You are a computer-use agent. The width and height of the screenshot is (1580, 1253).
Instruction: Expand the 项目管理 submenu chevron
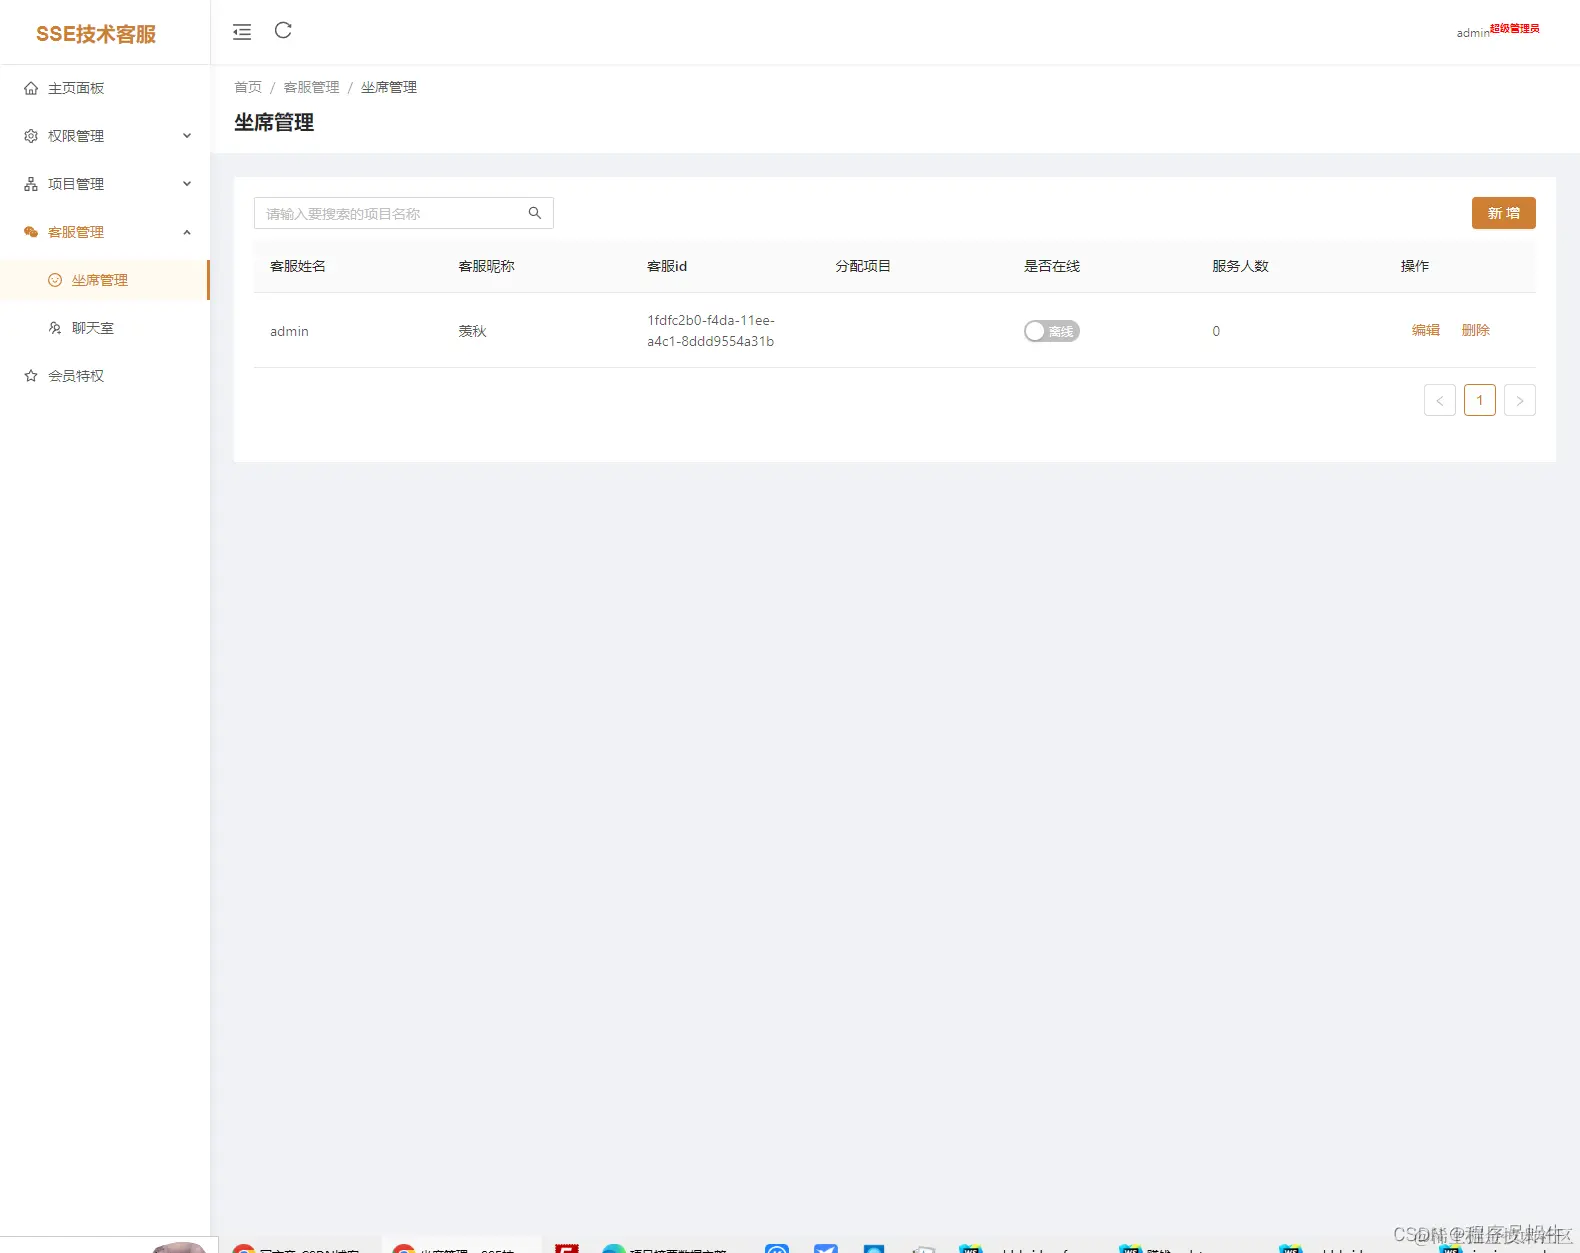click(x=187, y=184)
